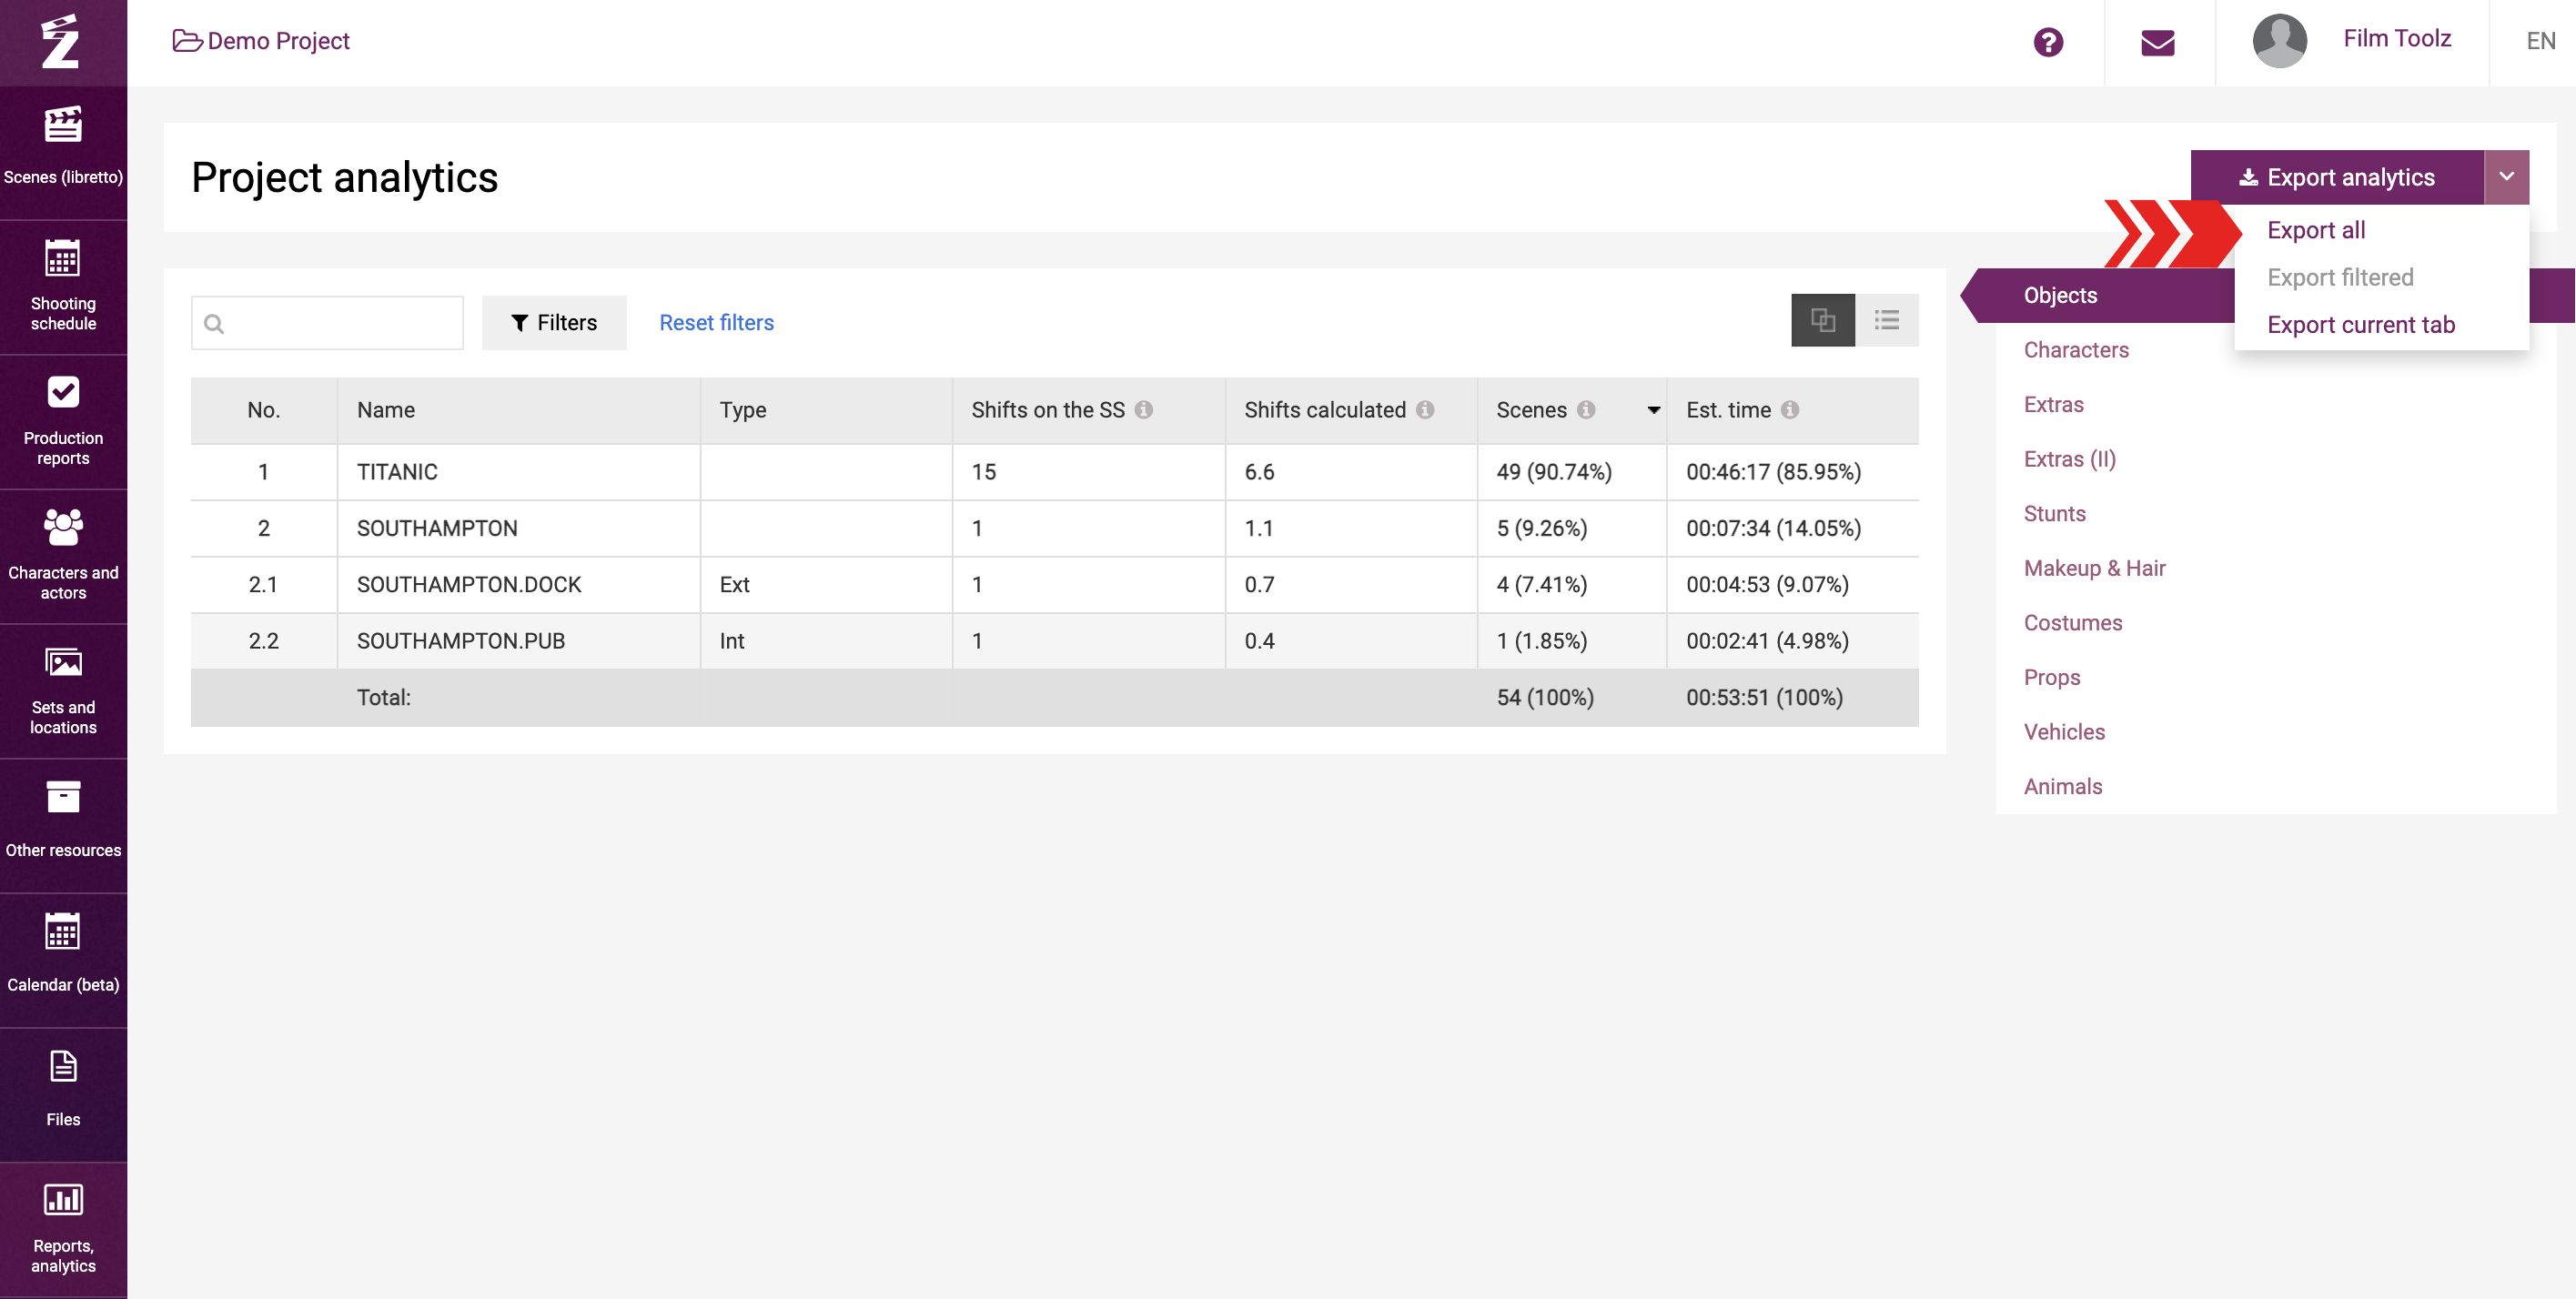This screenshot has height=1299, width=2576.
Task: Open Reports, analytics section
Action: point(63,1230)
